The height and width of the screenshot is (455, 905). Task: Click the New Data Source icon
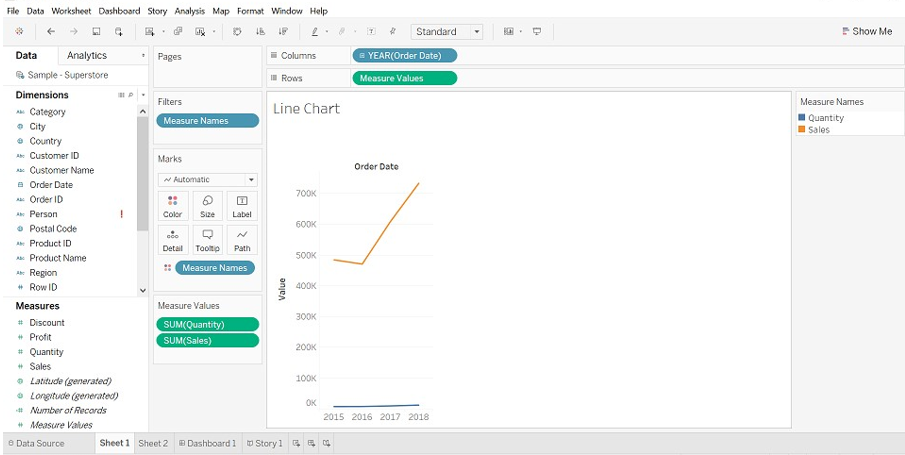(118, 31)
